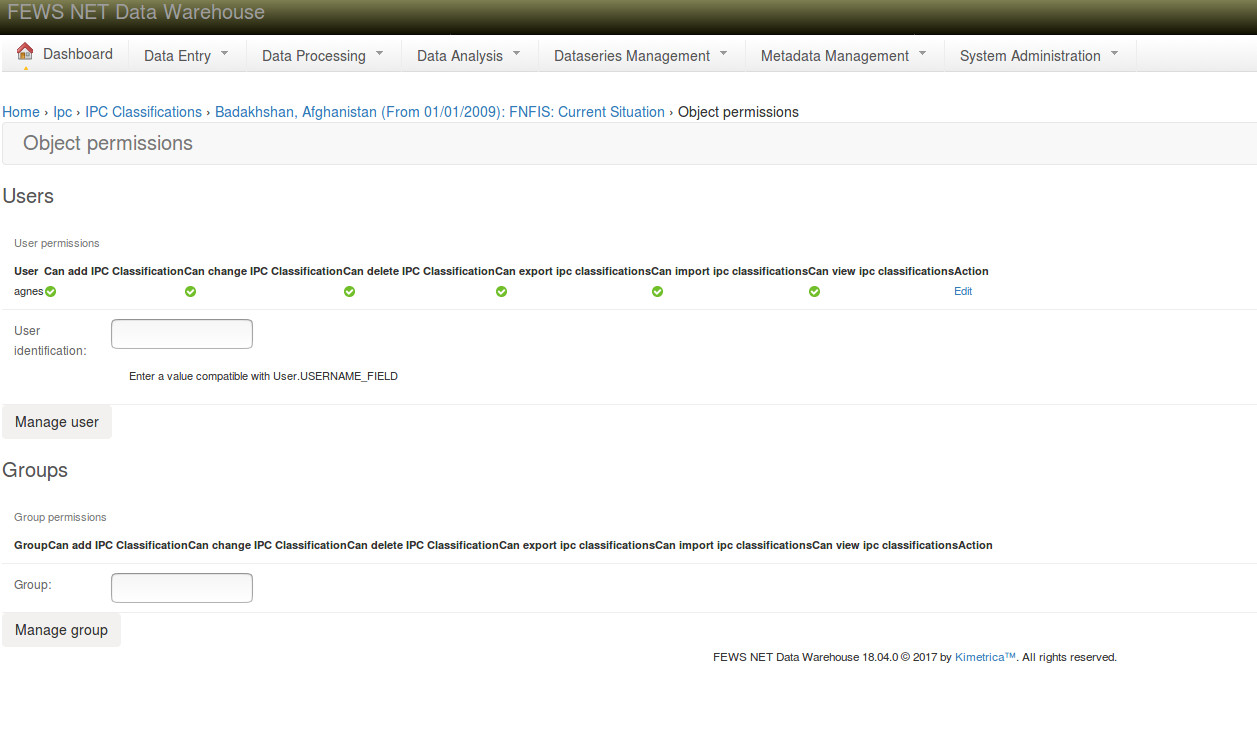Open the Data Processing dropdown menu
This screenshot has height=753, width=1257.
click(323, 56)
